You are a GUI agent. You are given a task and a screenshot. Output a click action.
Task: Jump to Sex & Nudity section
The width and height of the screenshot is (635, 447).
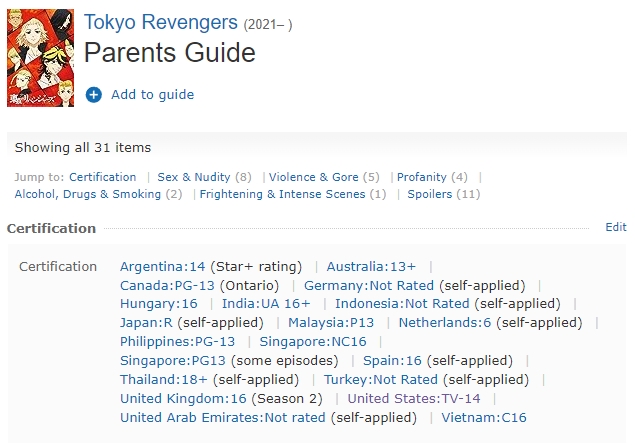(194, 177)
